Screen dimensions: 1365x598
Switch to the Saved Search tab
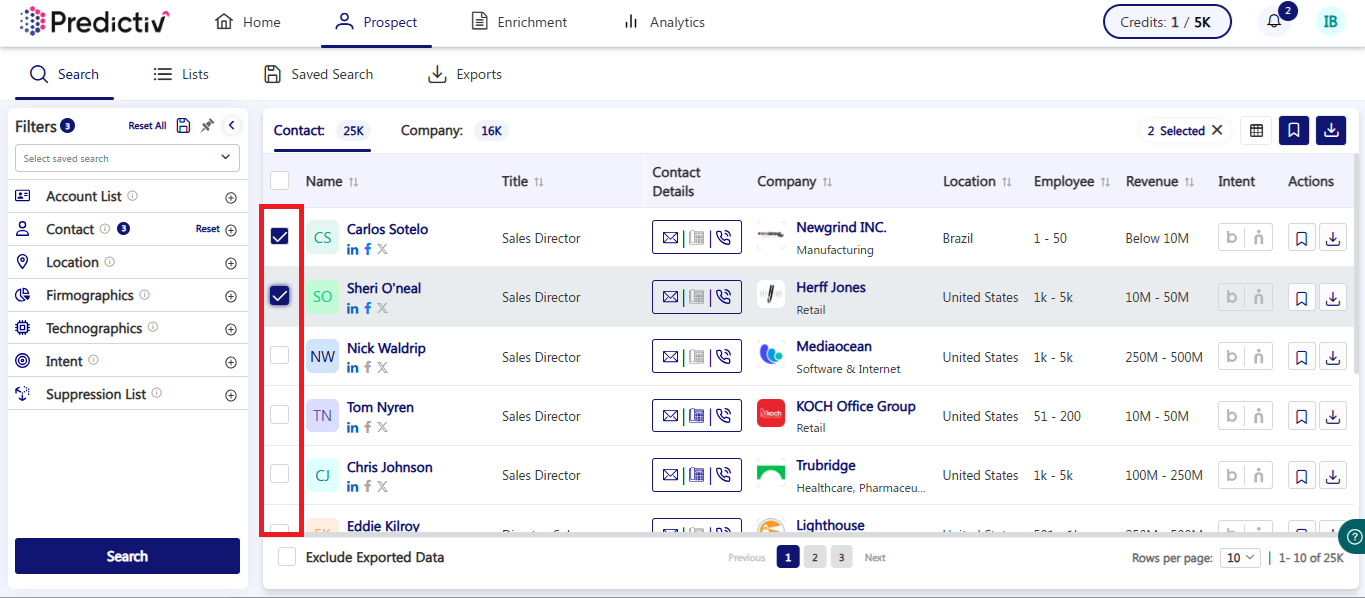coord(318,74)
